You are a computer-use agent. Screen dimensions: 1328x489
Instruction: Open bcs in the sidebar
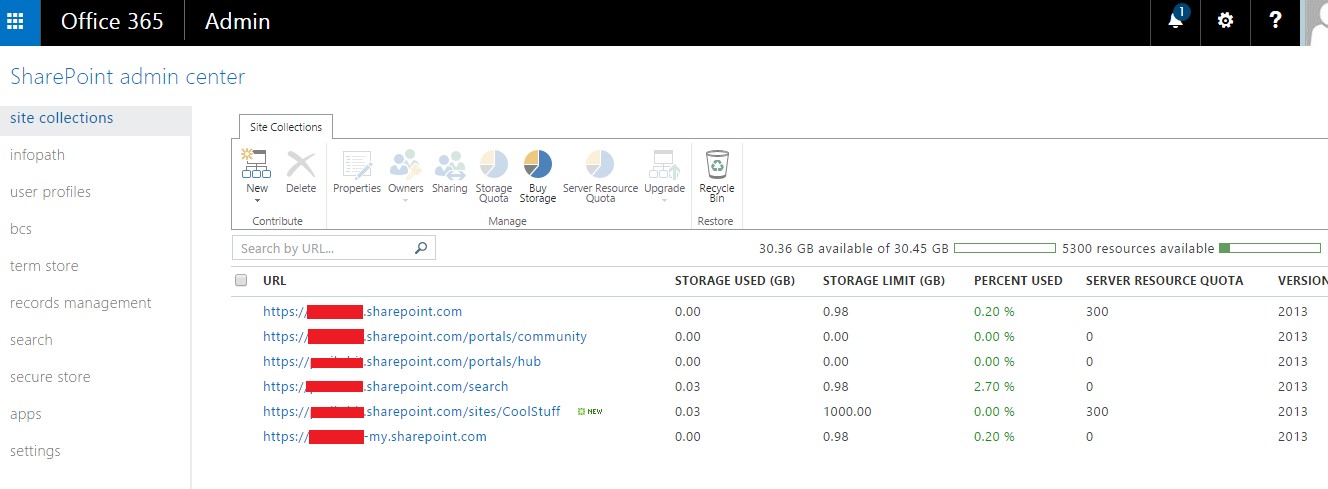pos(21,229)
